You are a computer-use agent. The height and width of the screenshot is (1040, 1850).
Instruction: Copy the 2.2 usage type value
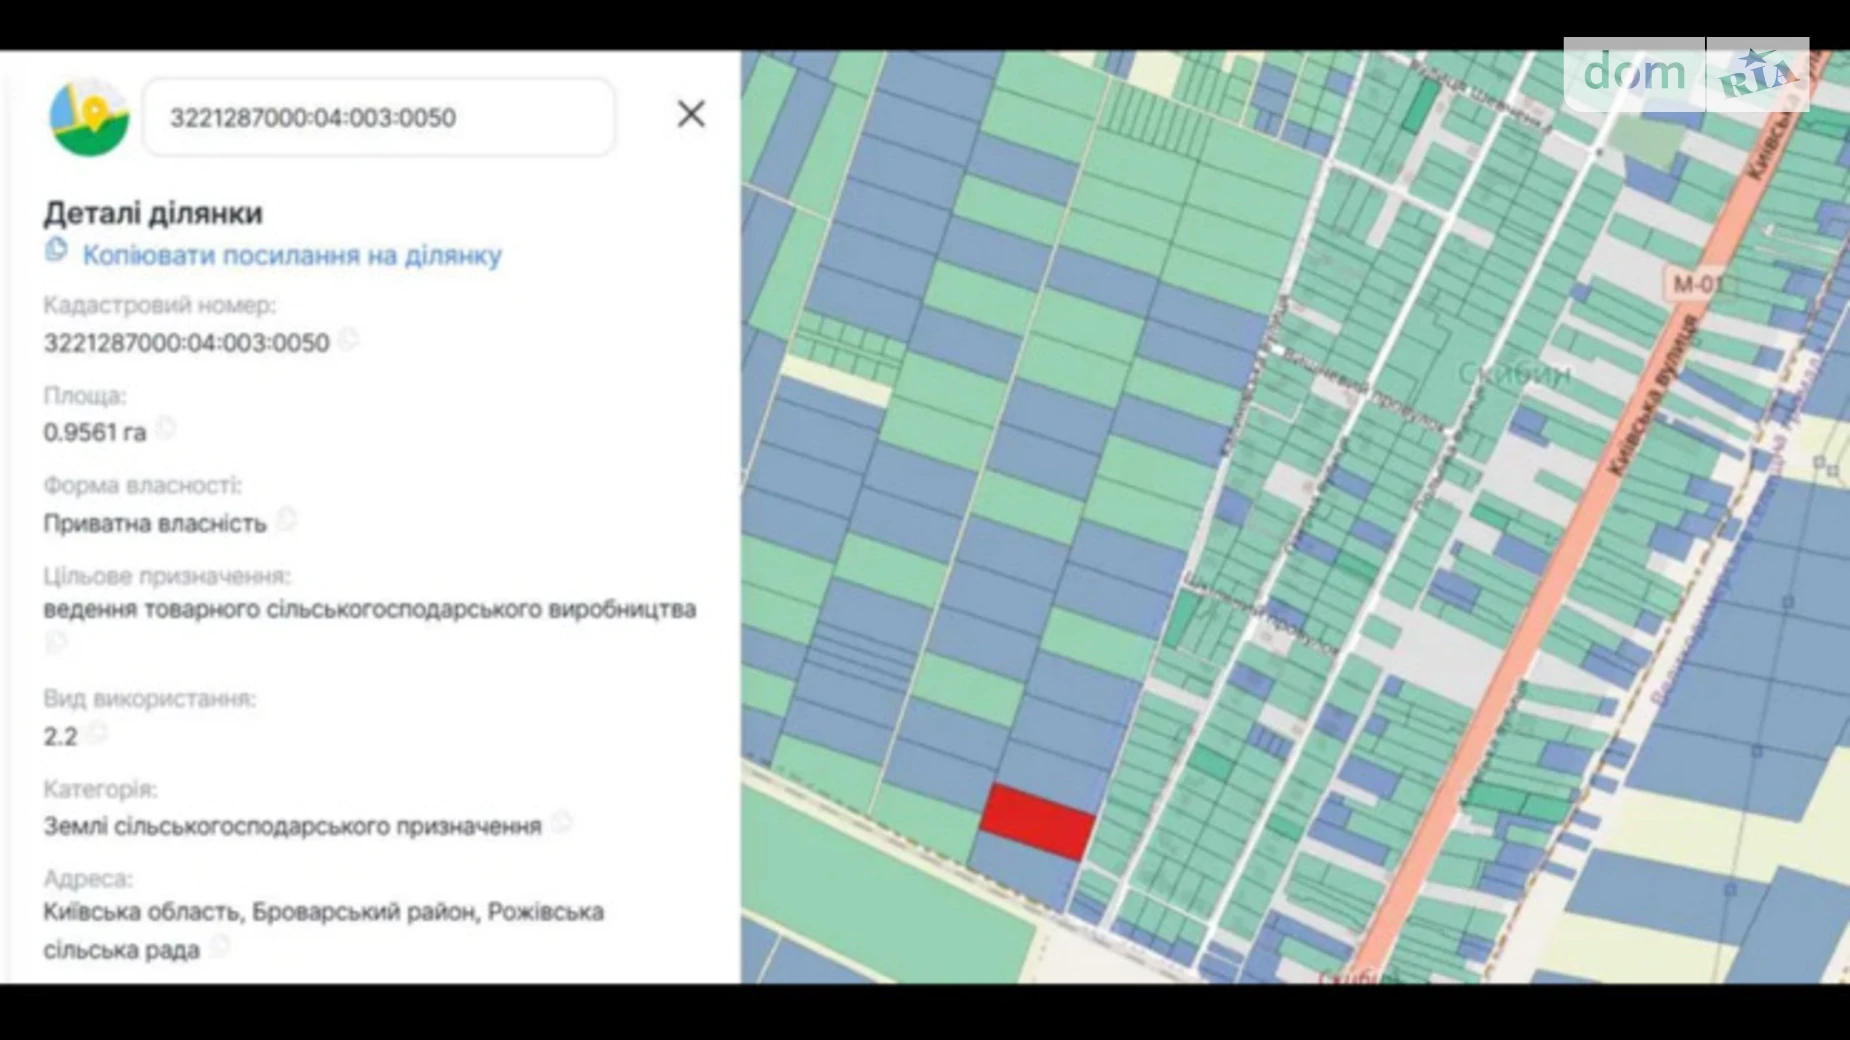96,734
